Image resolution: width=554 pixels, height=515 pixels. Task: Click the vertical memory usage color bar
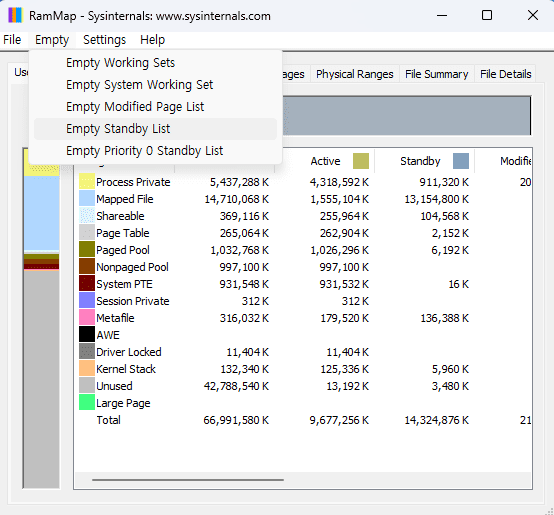point(41,318)
